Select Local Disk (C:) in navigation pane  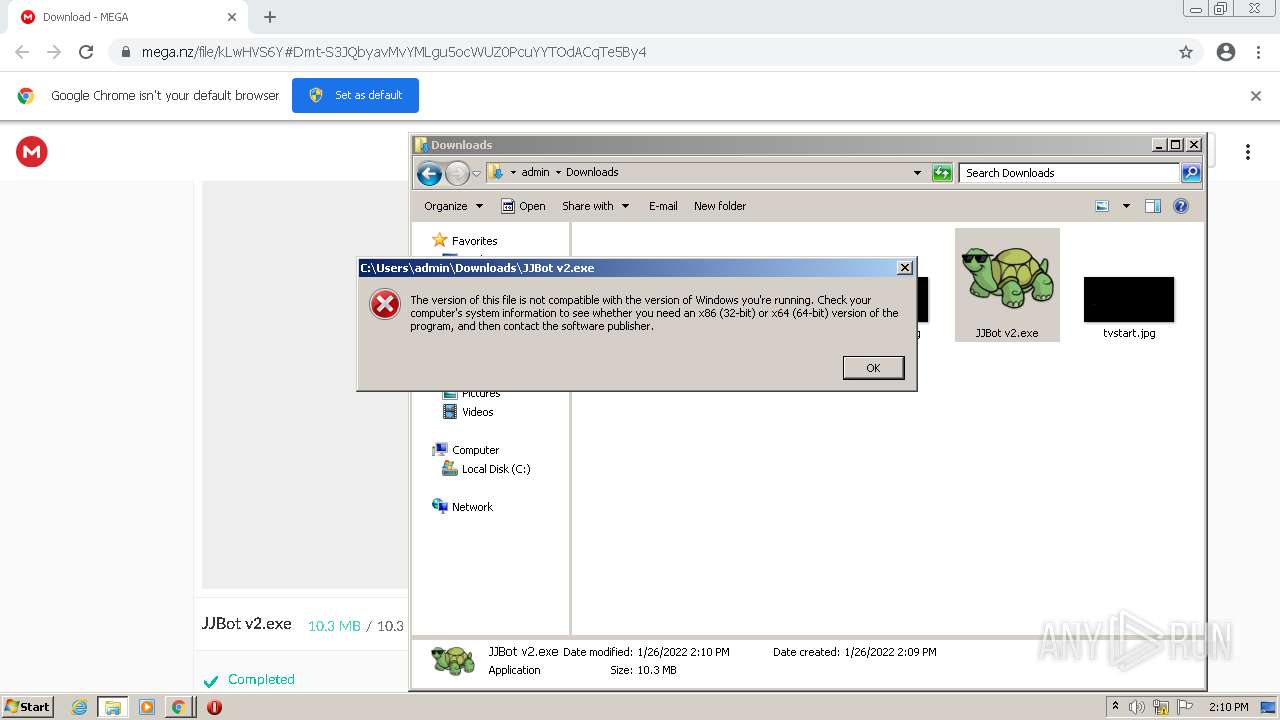click(496, 469)
